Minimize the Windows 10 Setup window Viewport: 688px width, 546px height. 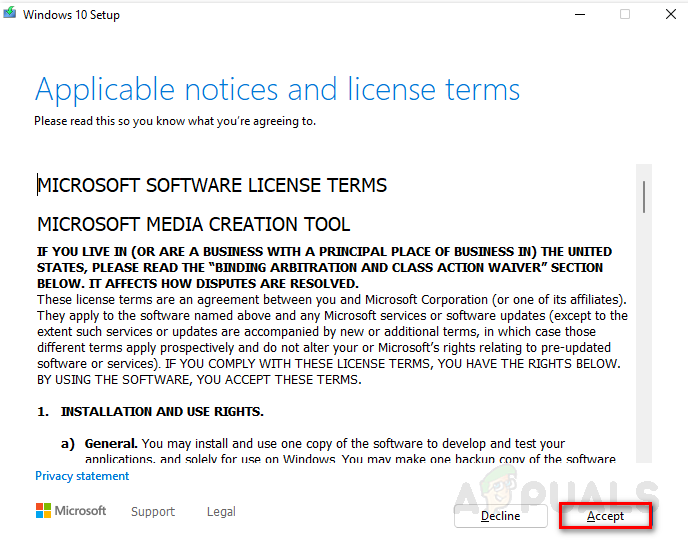click(x=580, y=14)
